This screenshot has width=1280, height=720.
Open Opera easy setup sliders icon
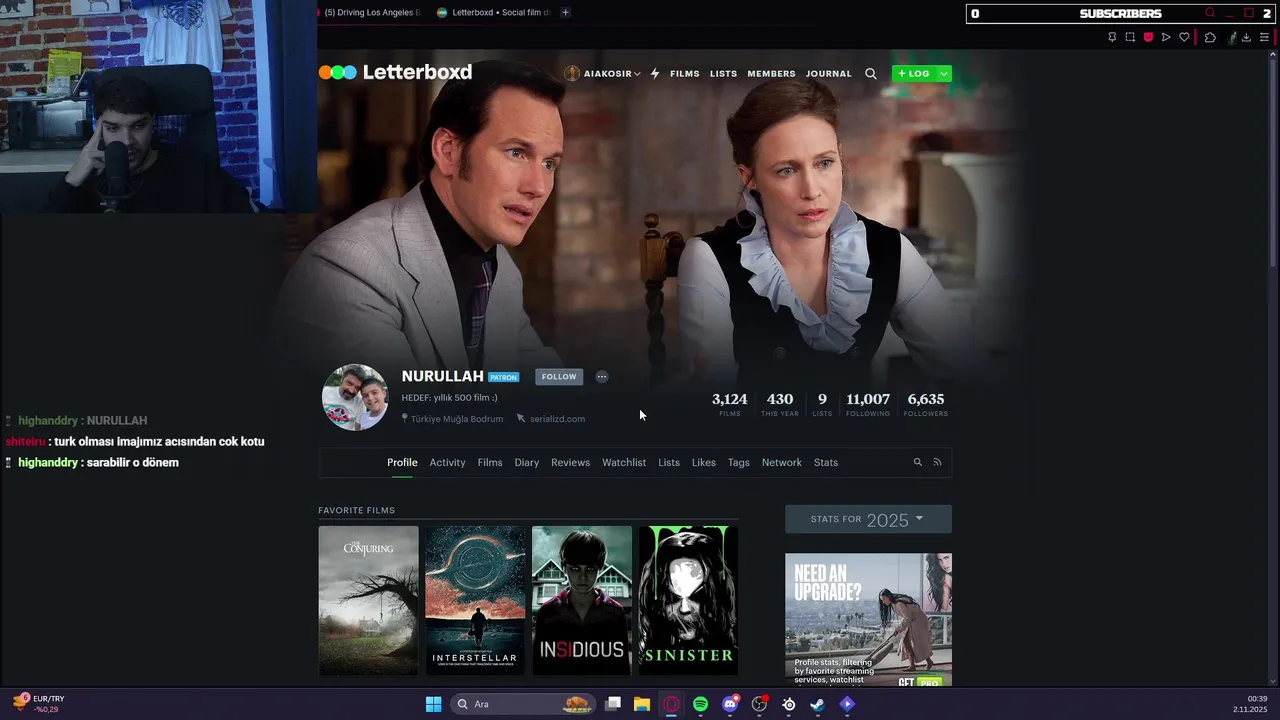point(1264,37)
